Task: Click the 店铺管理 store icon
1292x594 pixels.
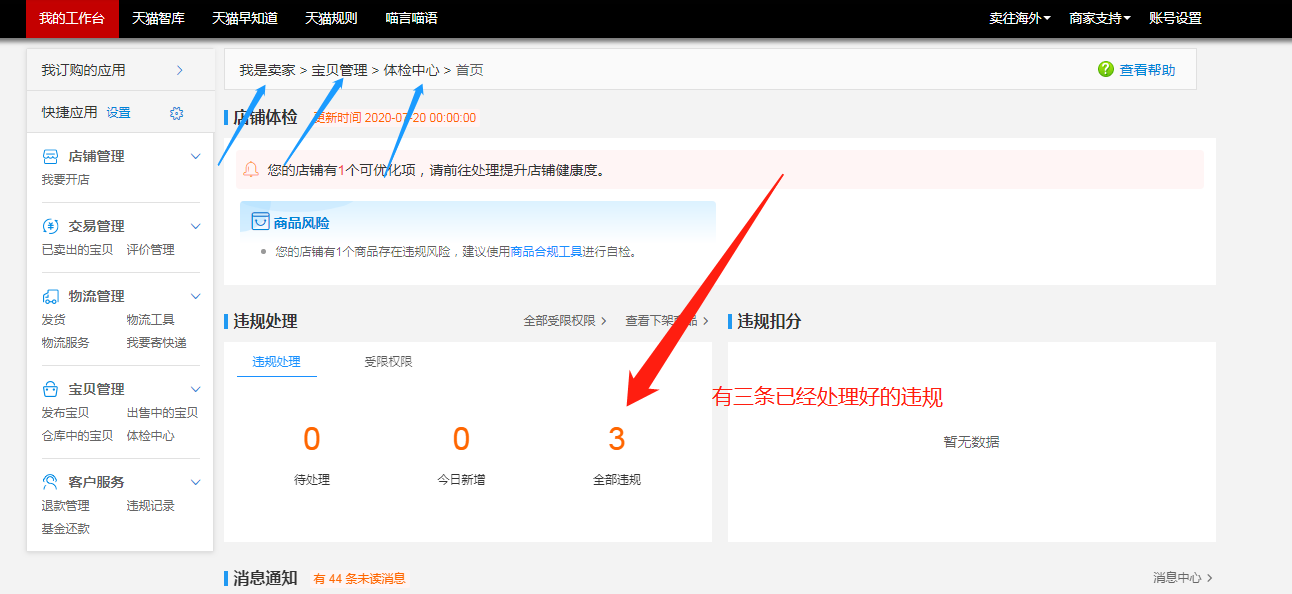Action: [x=50, y=156]
